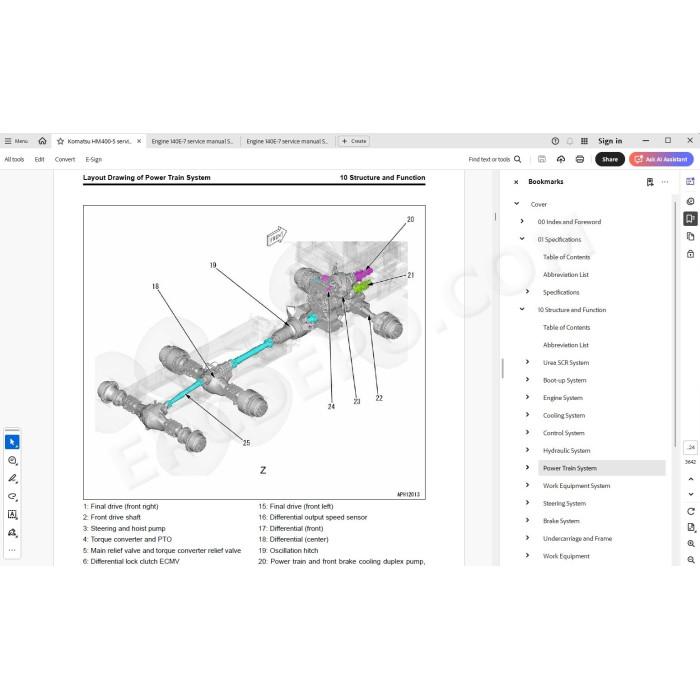This screenshot has height=700, width=700.
Task: Open the AI assistant side panel icon
Action: point(690,181)
